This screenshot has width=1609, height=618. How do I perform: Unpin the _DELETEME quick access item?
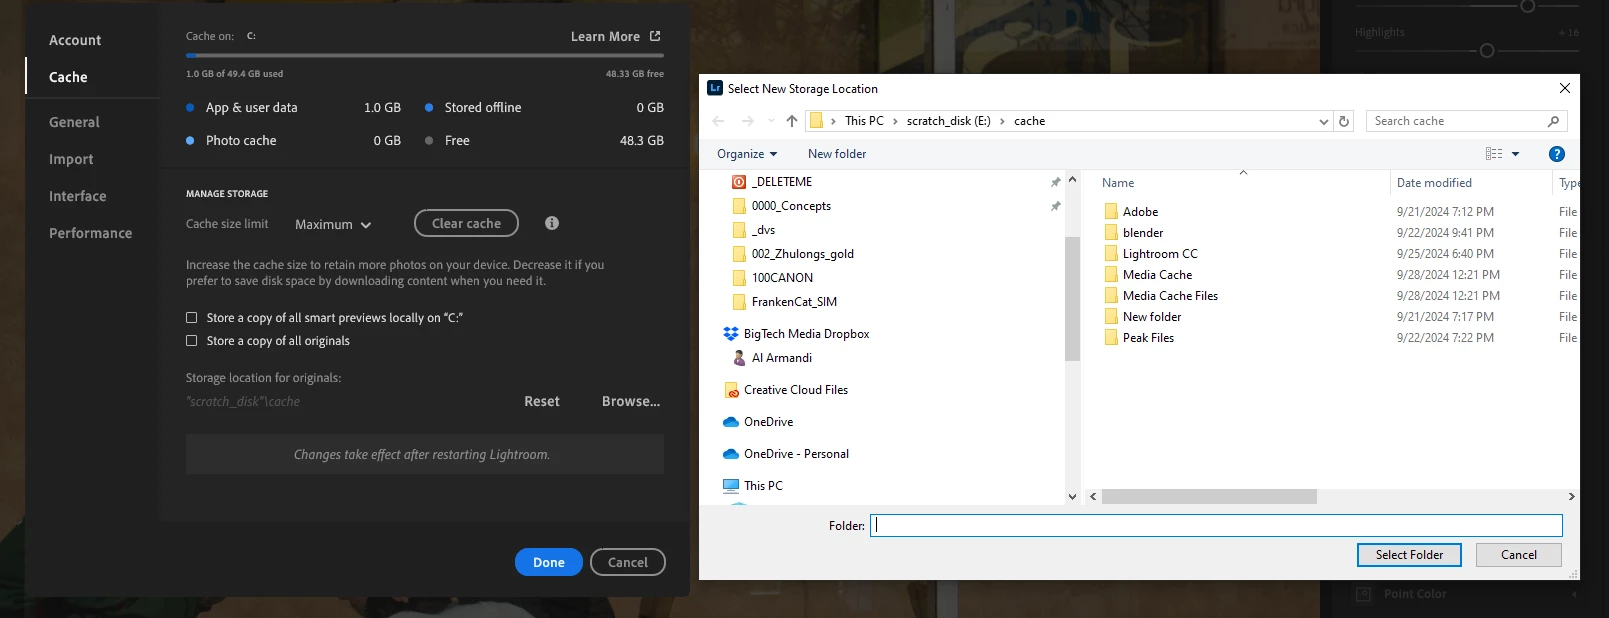[1055, 182]
